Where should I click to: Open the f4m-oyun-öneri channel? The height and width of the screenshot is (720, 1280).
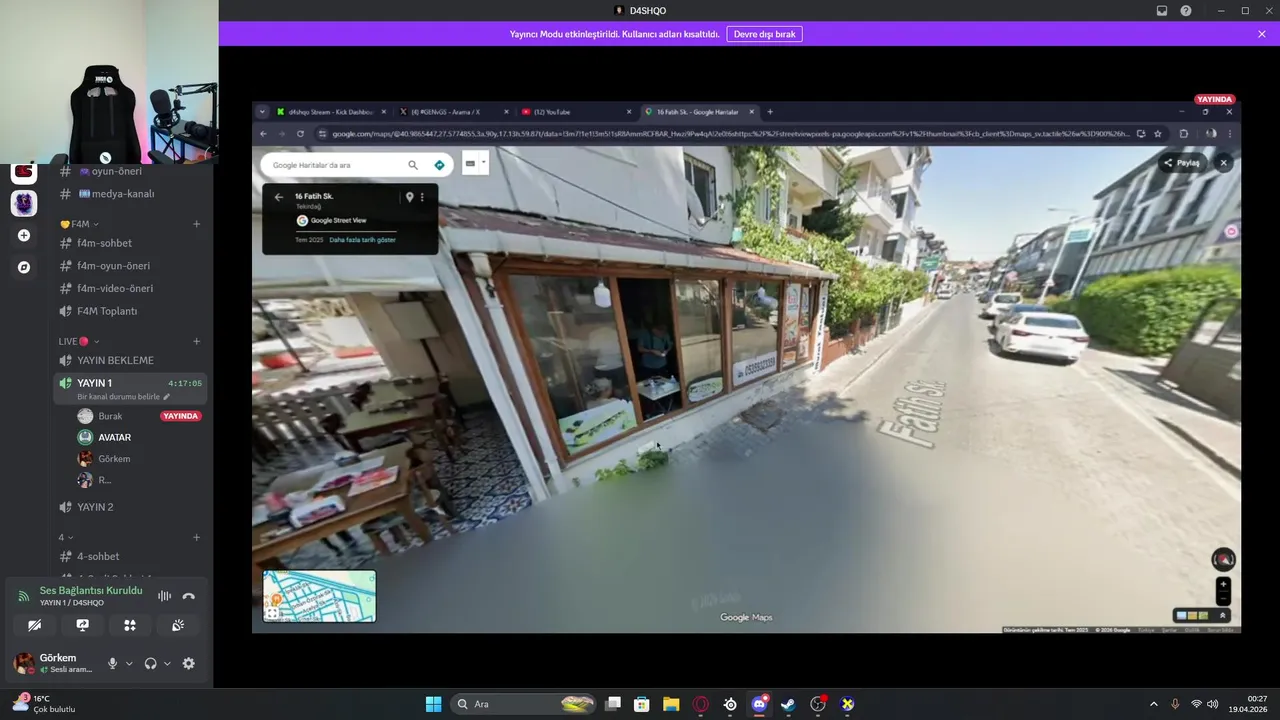[130, 266]
